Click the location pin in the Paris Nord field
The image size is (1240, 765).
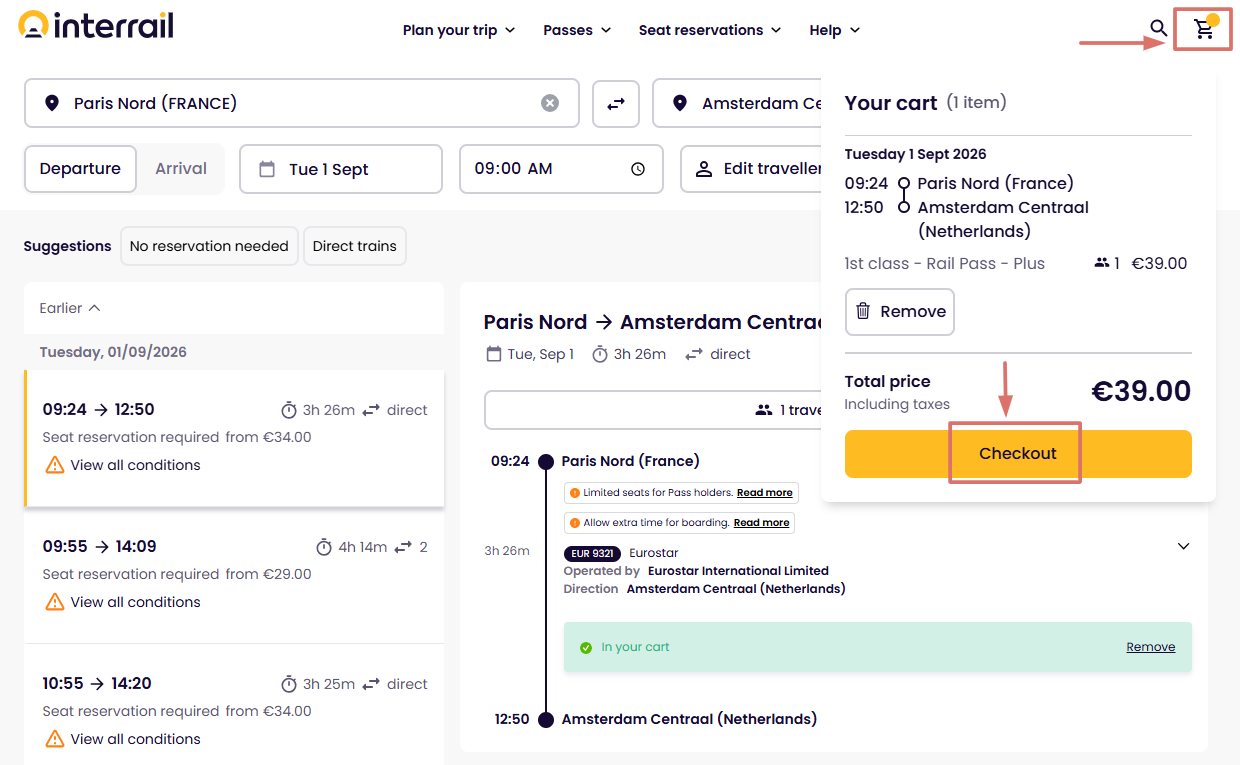pos(52,103)
